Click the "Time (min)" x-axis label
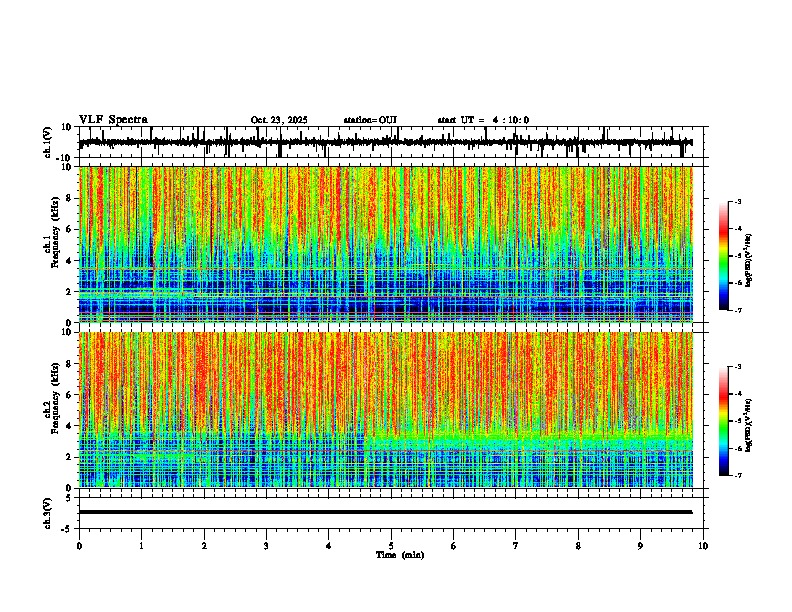This screenshot has width=792, height=612. (x=400, y=555)
